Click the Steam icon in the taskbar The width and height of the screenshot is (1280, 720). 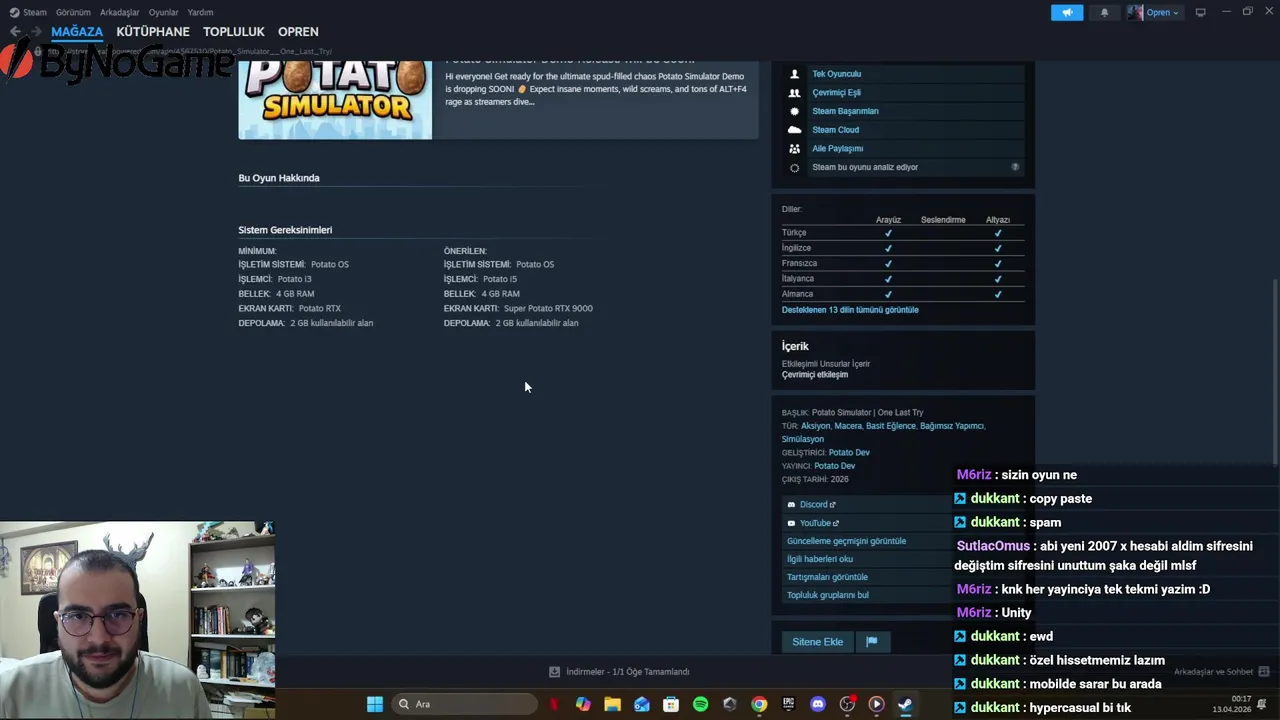click(x=905, y=704)
